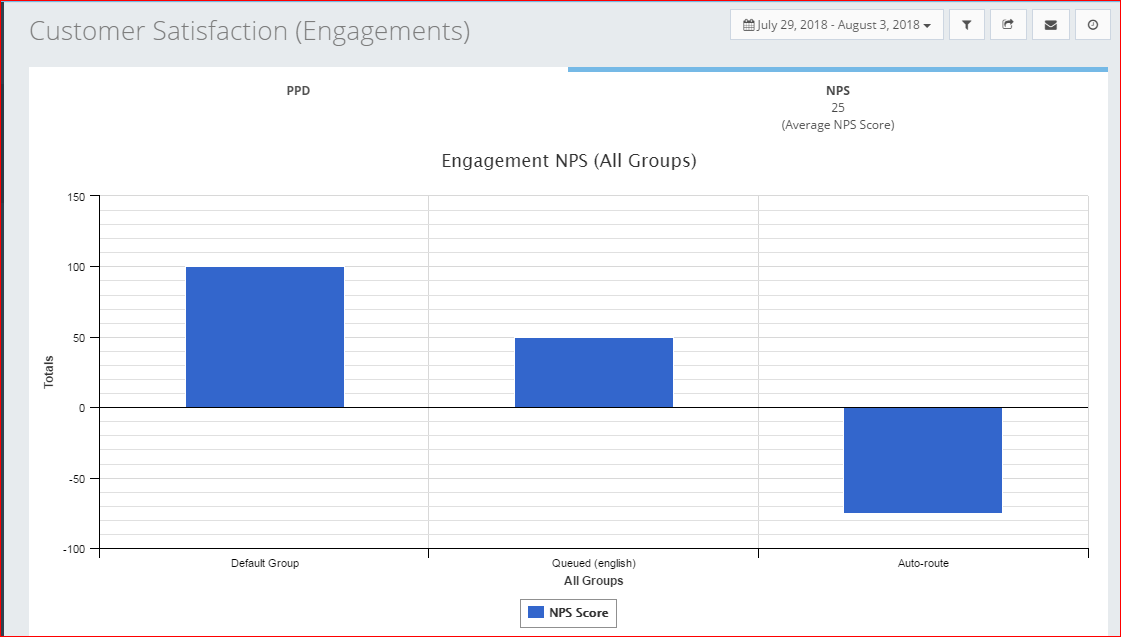Click the Customer Satisfaction (Engagements) heading
The image size is (1121, 637).
(x=250, y=31)
